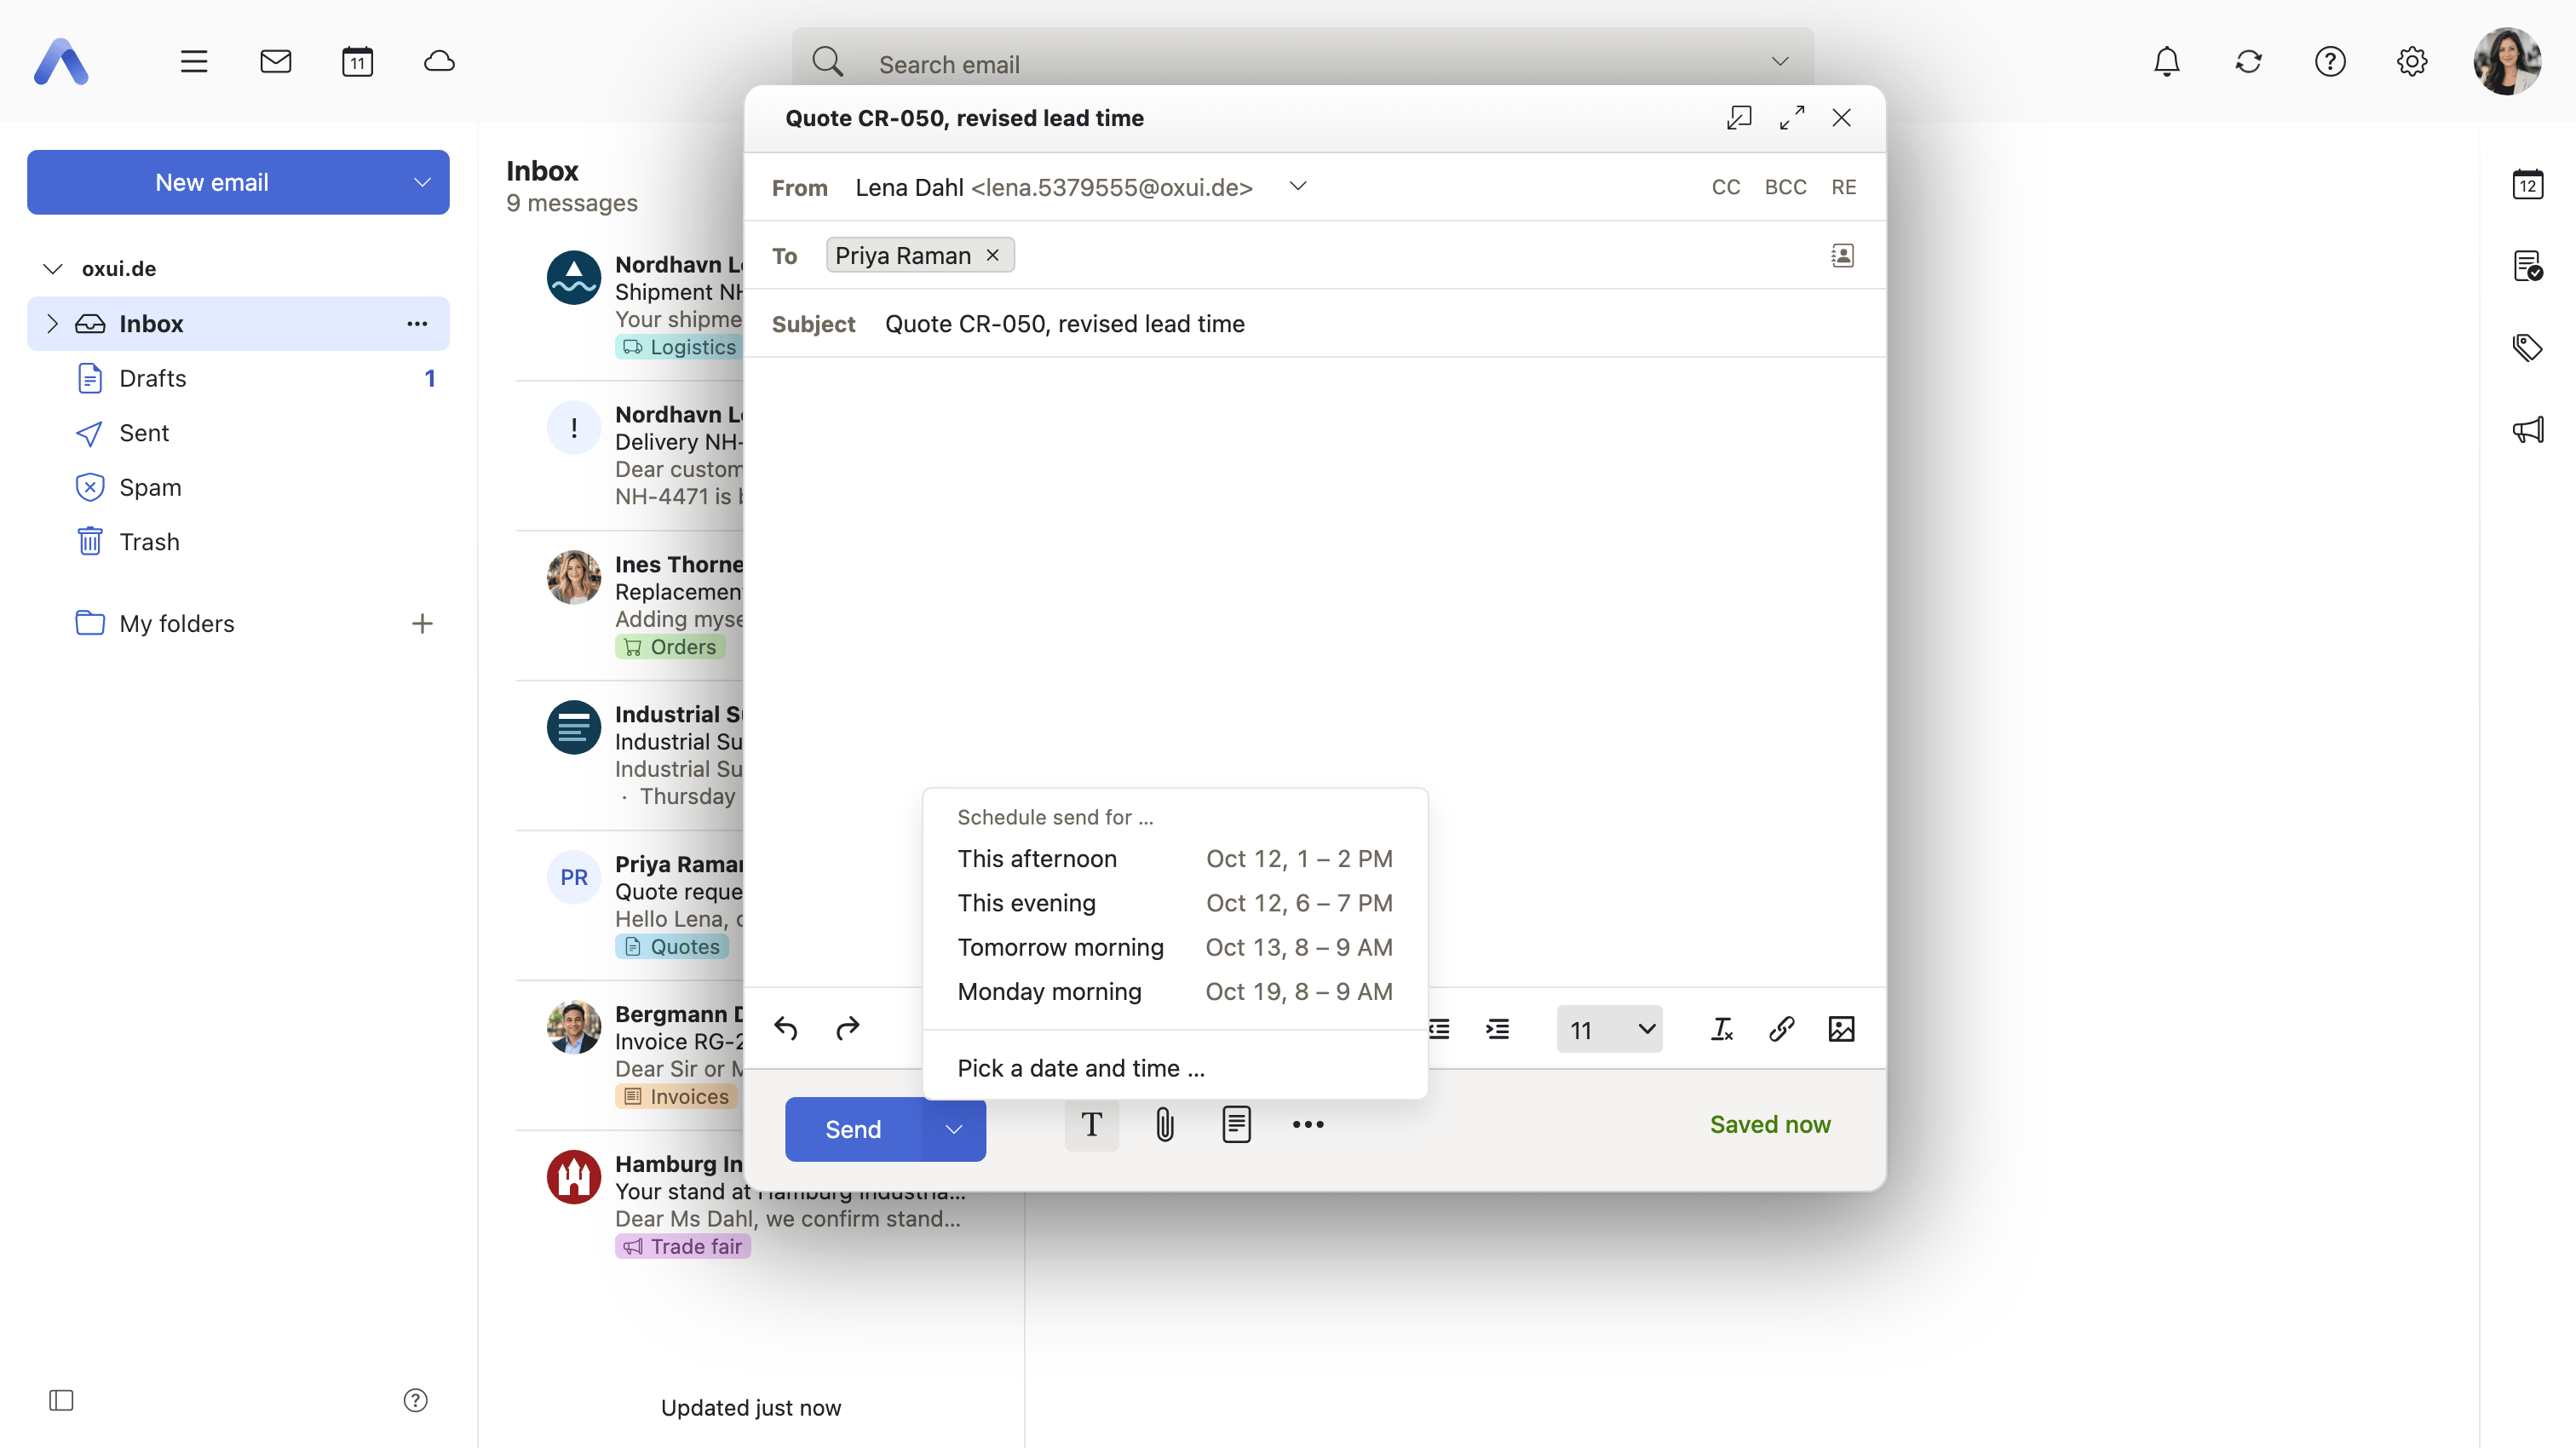Image resolution: width=2576 pixels, height=1448 pixels.
Task: Remove Priya Raman recipient chip
Action: click(992, 255)
